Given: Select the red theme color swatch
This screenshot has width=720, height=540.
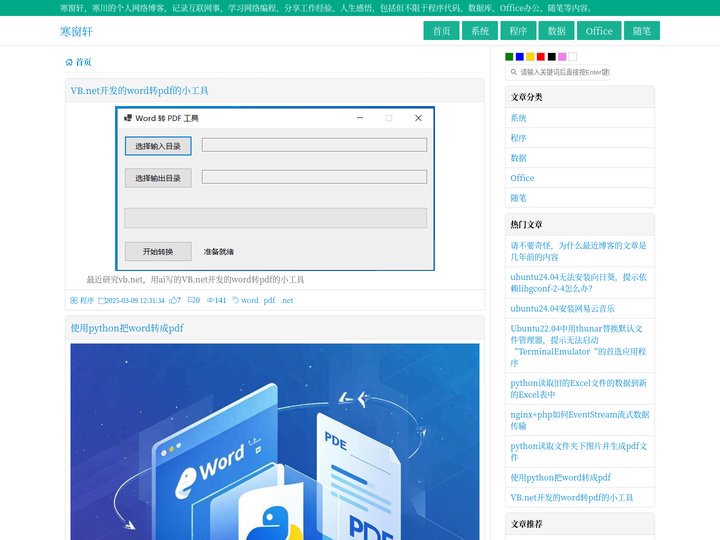Looking at the screenshot, I should (540, 56).
